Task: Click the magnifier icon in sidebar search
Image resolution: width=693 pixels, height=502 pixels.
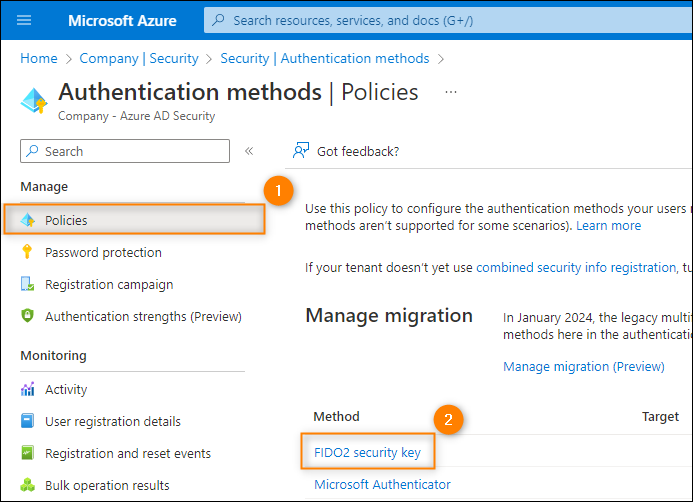Action: coord(32,151)
